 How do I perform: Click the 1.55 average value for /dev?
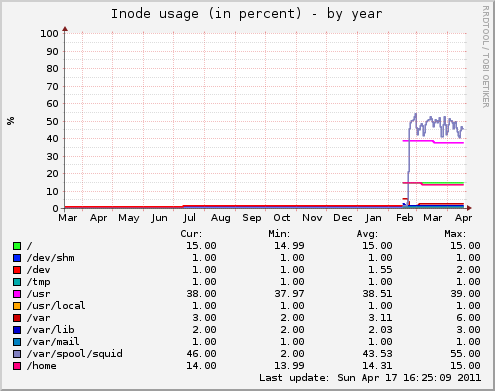point(380,270)
